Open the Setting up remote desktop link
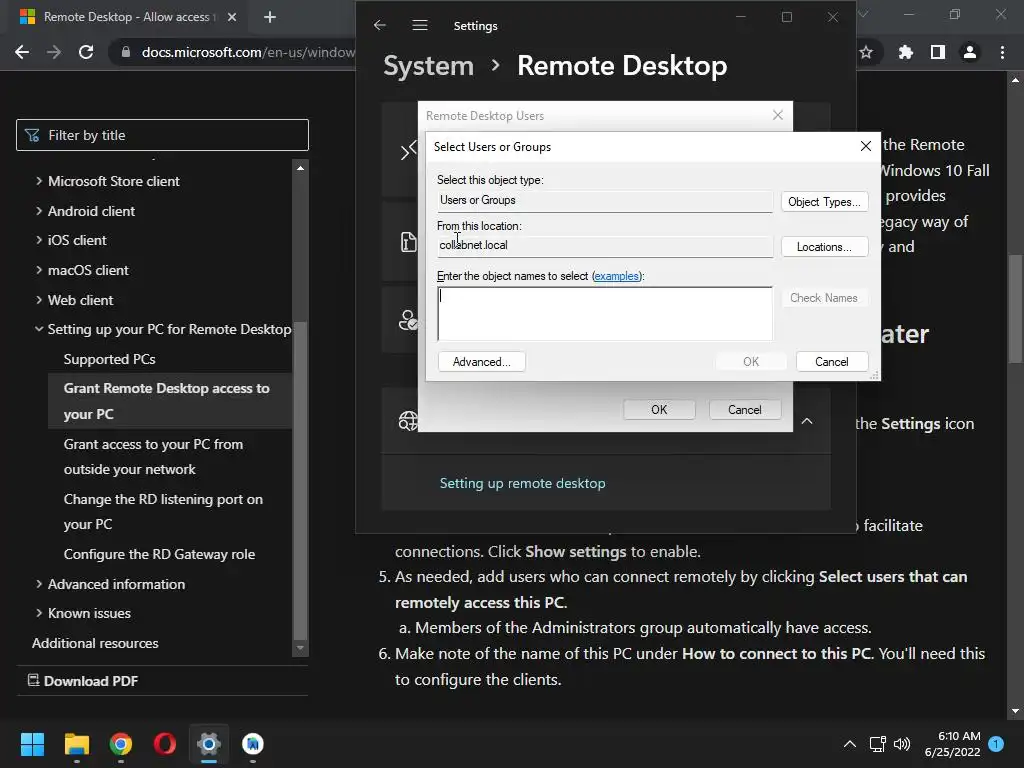This screenshot has width=1024, height=768. [522, 483]
